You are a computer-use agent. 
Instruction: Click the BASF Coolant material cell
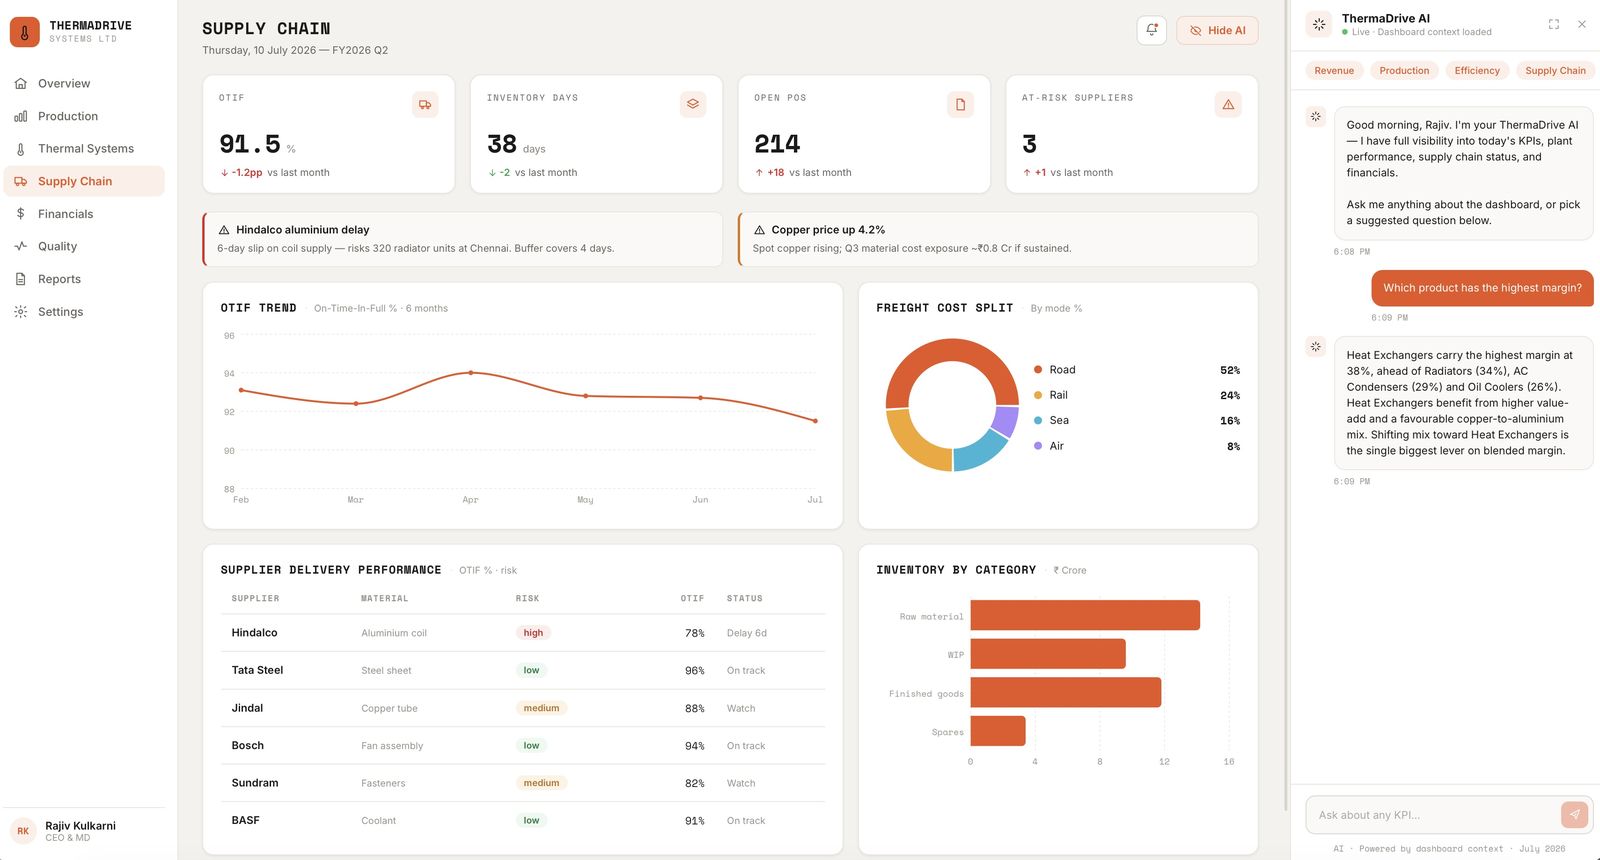378,821
